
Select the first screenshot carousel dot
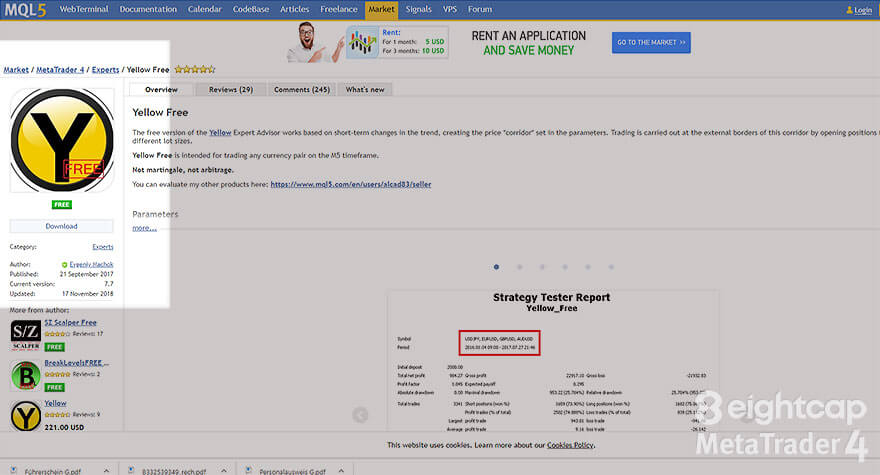496,267
